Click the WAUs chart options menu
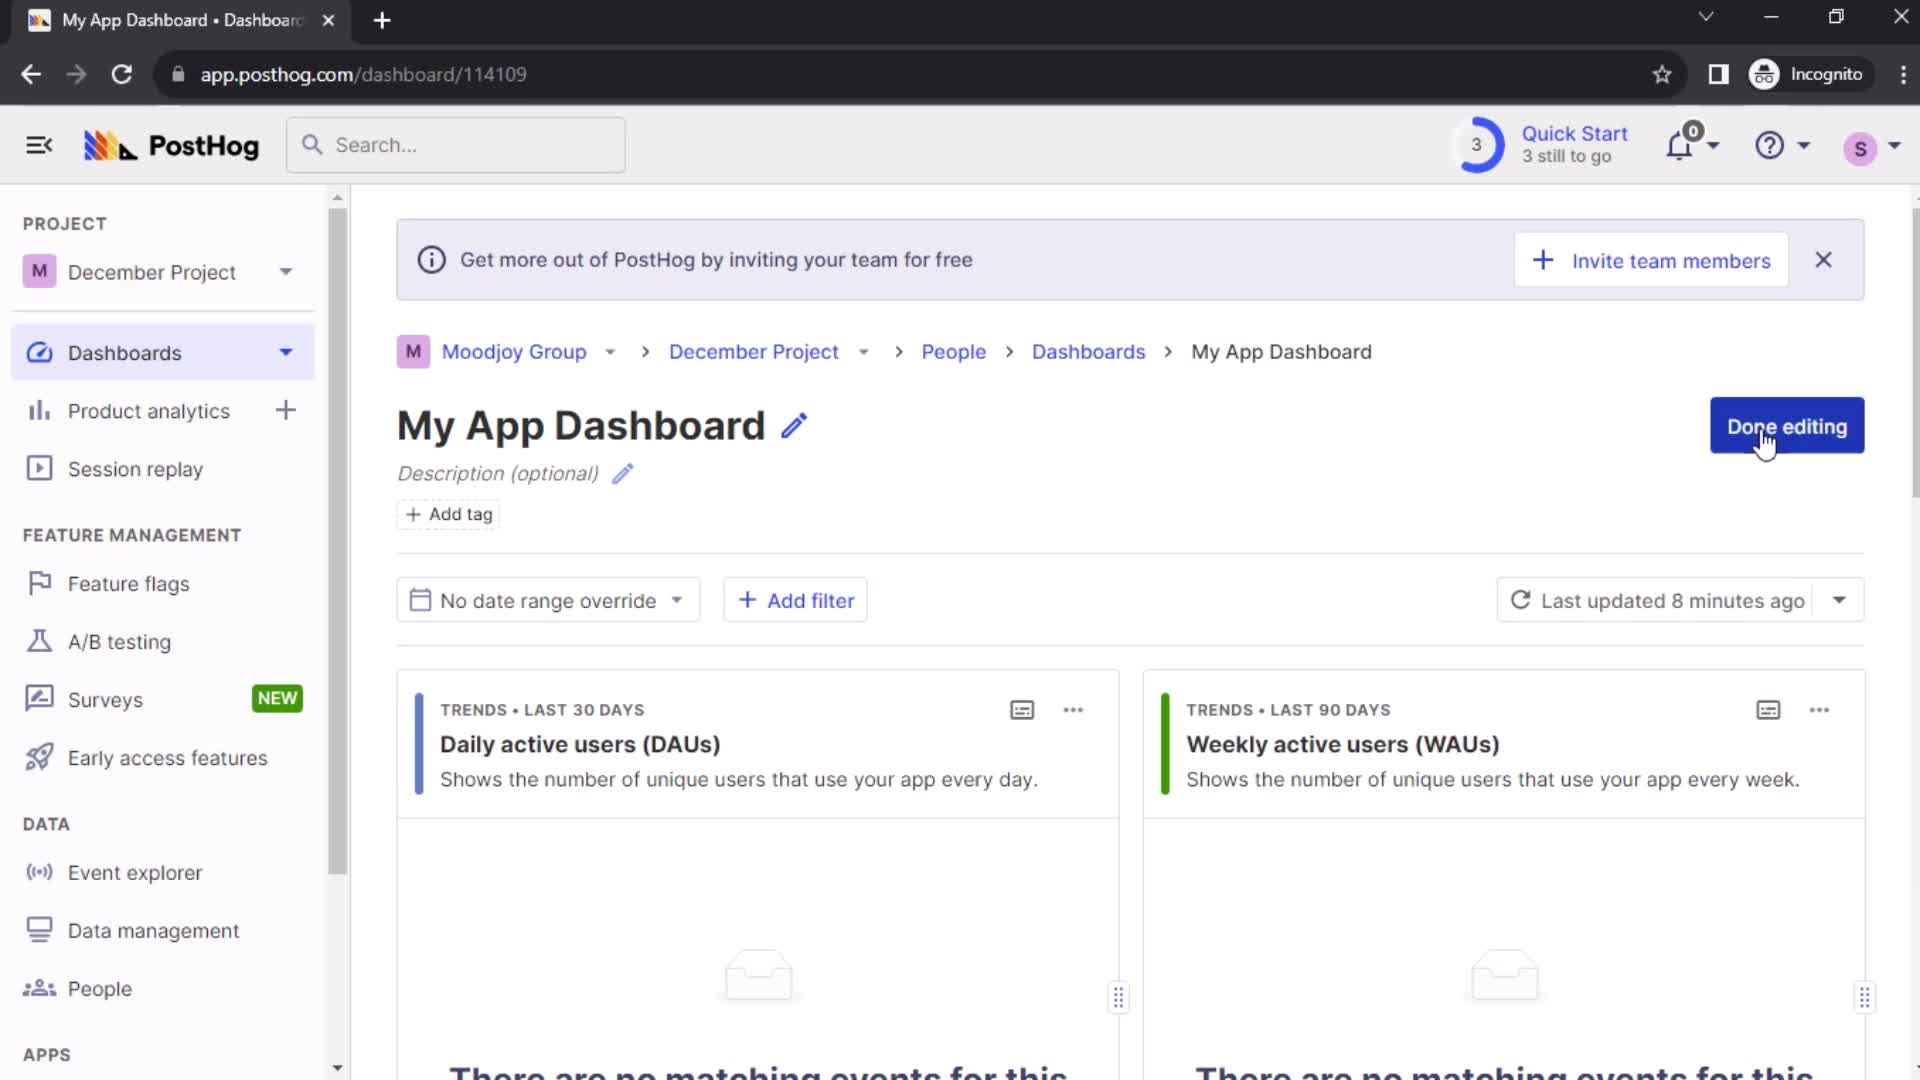 click(x=1820, y=709)
